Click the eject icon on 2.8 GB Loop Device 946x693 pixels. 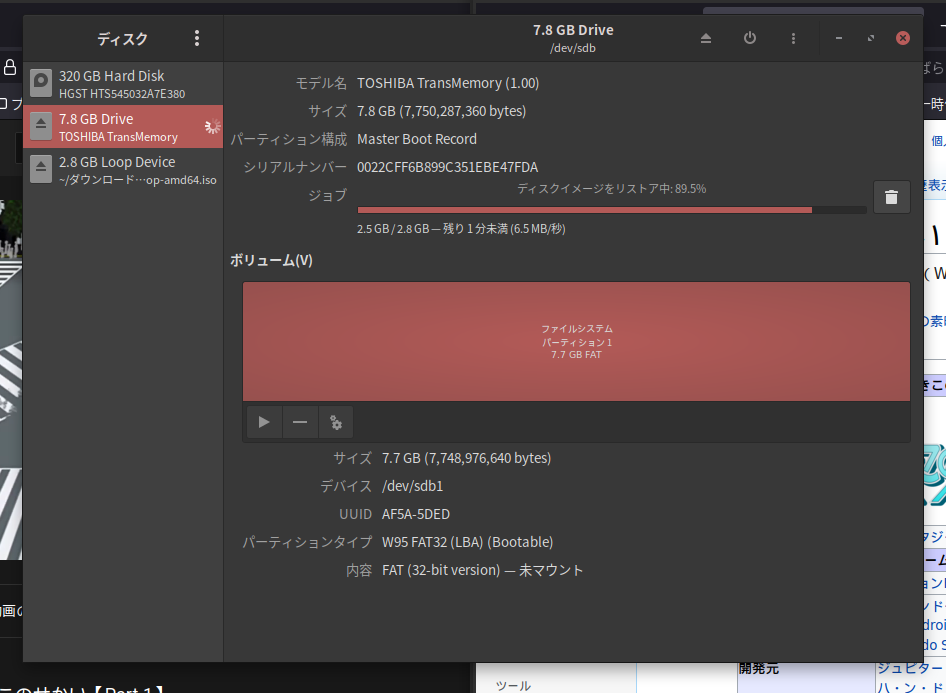(41, 170)
